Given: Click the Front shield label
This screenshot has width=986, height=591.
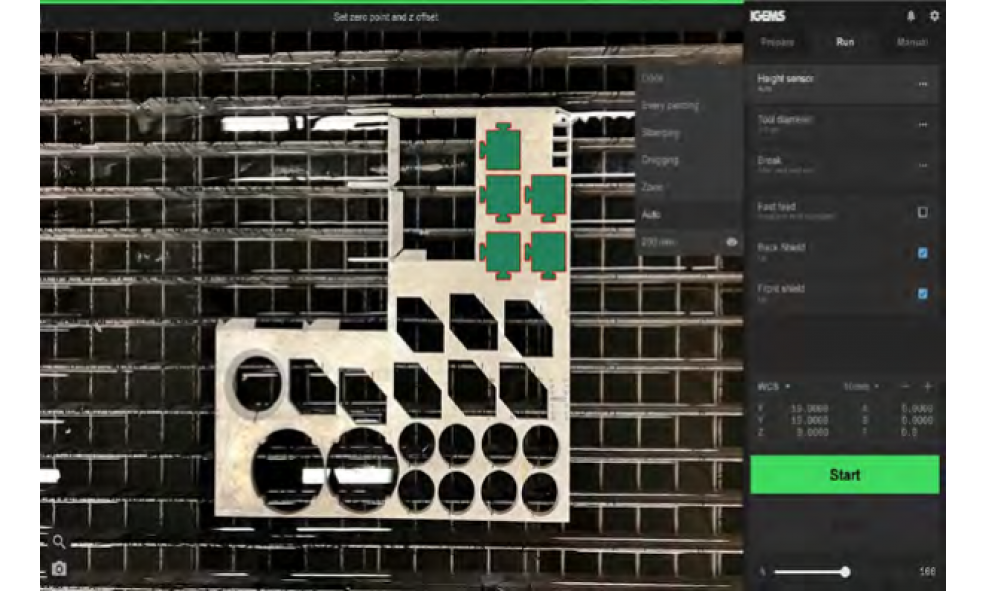Looking at the screenshot, I should click(x=780, y=288).
